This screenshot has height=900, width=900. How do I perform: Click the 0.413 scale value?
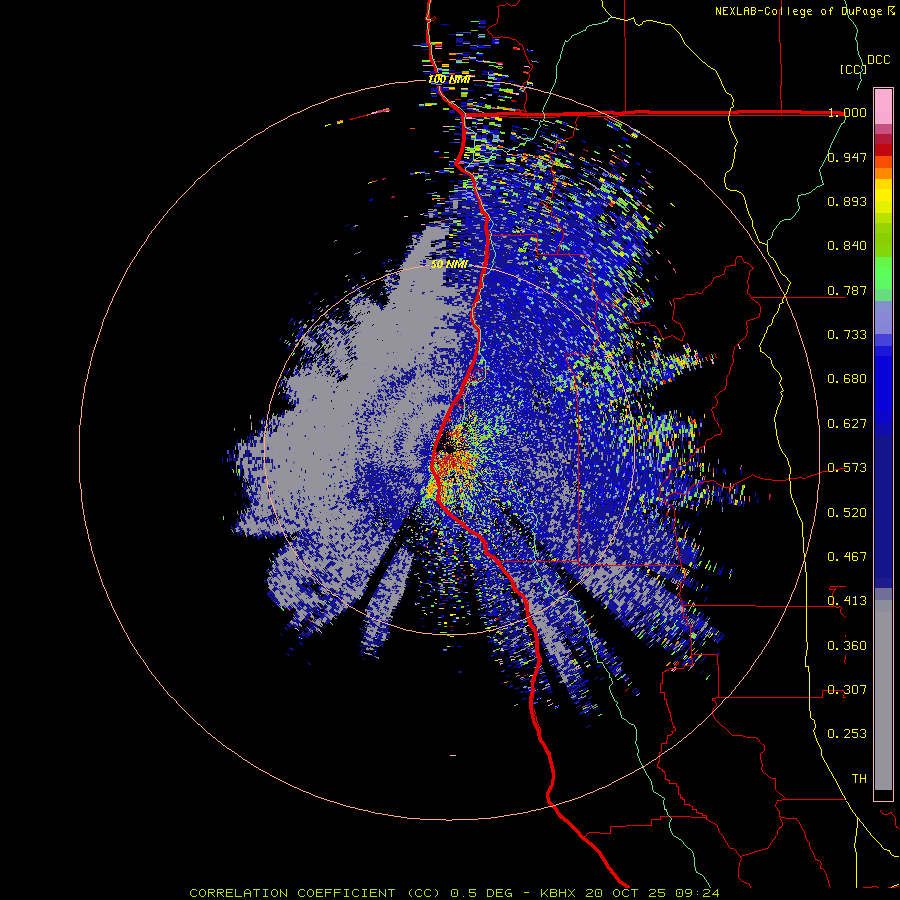coord(847,601)
